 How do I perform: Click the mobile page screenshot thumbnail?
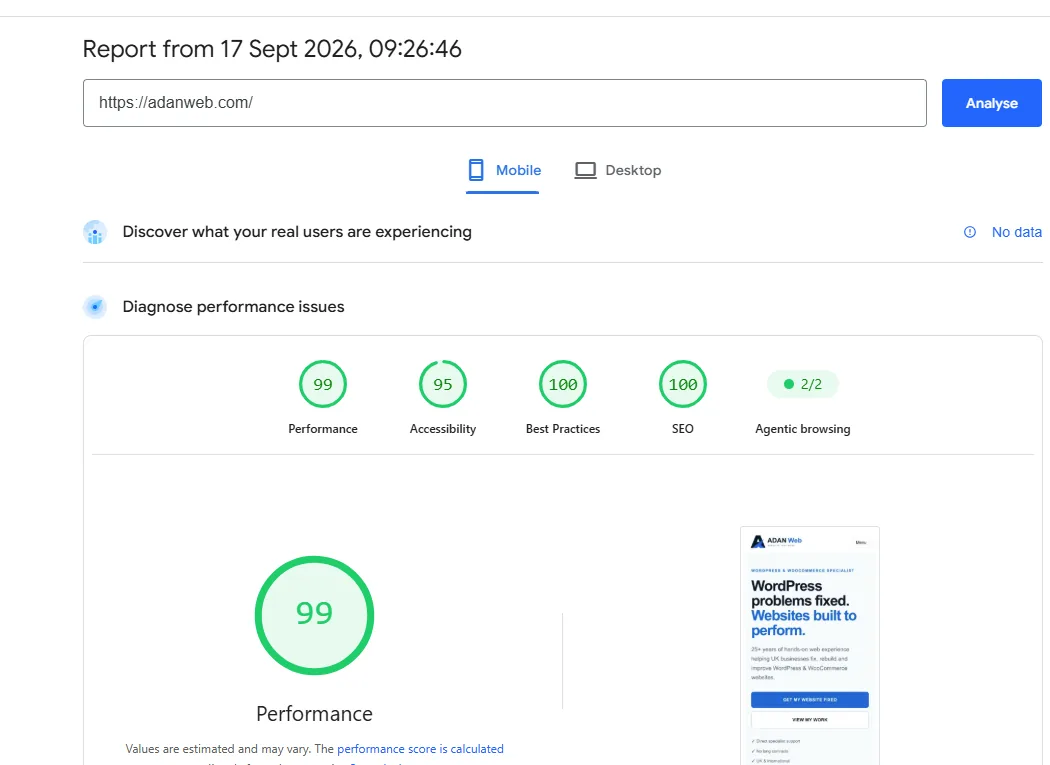coord(810,646)
